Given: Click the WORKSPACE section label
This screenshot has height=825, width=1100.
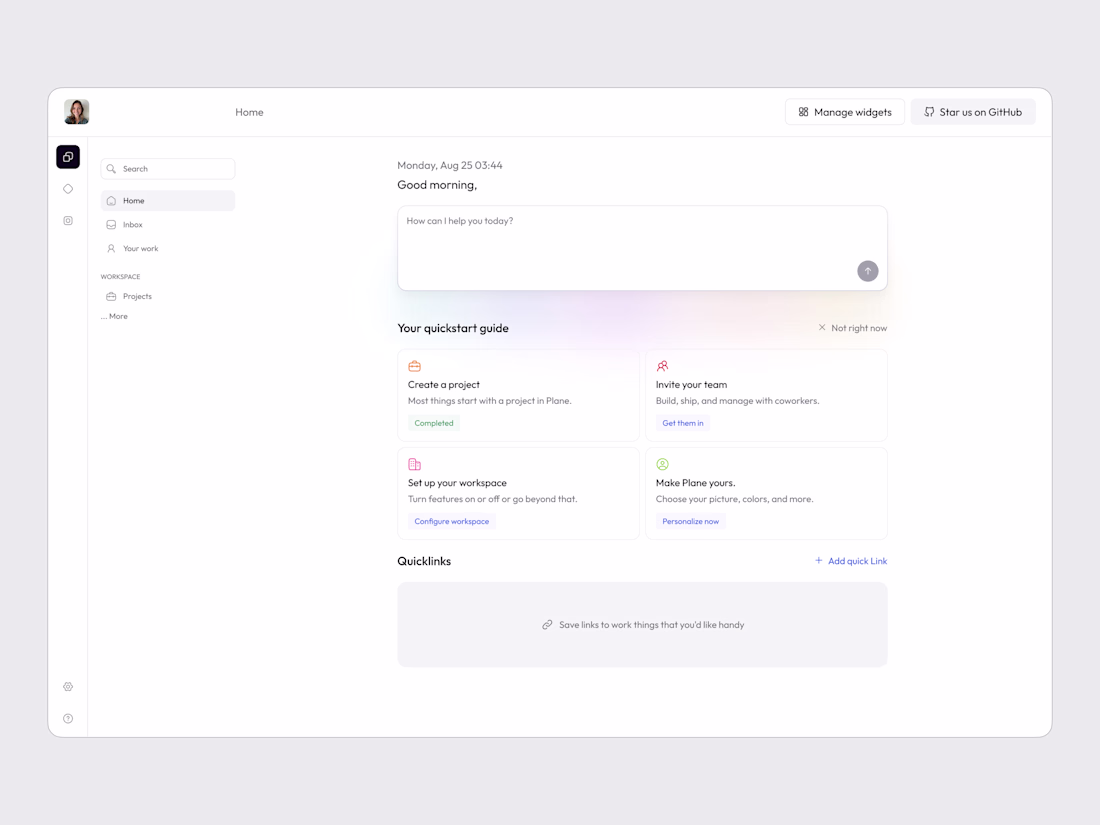Looking at the screenshot, I should (x=120, y=276).
